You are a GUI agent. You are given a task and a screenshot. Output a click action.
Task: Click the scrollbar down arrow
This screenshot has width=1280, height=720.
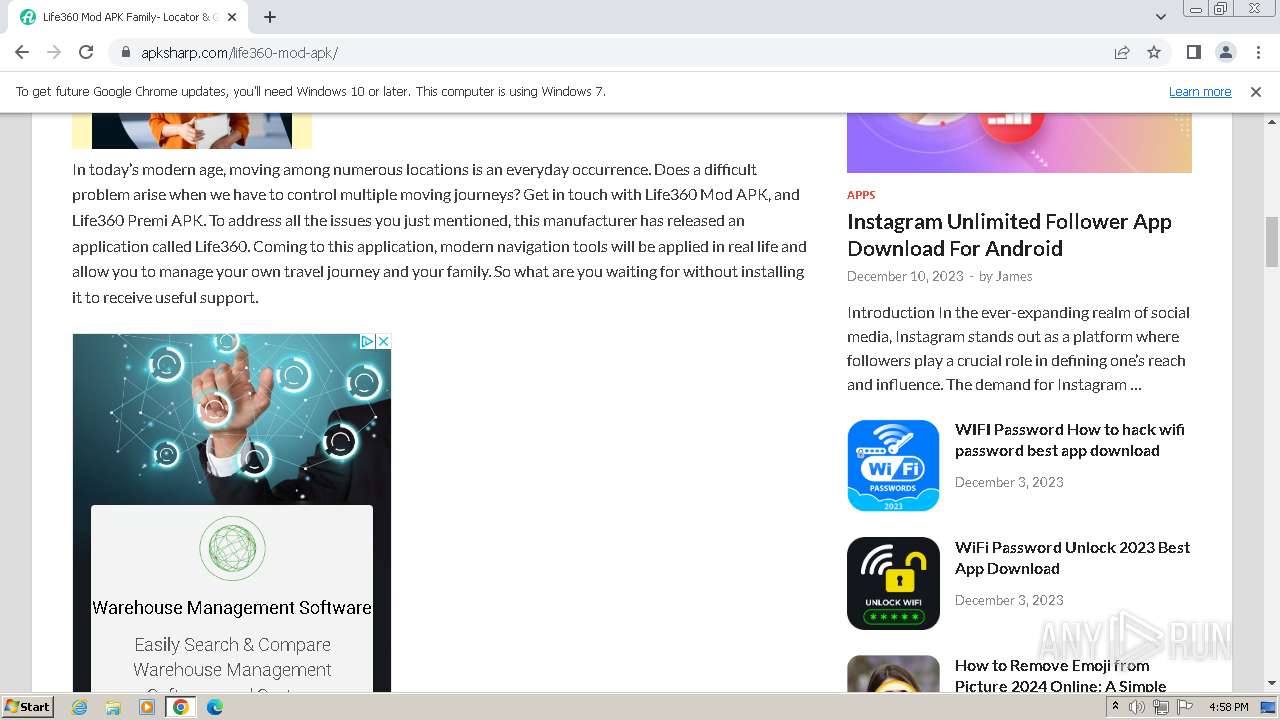pyautogui.click(x=1272, y=684)
